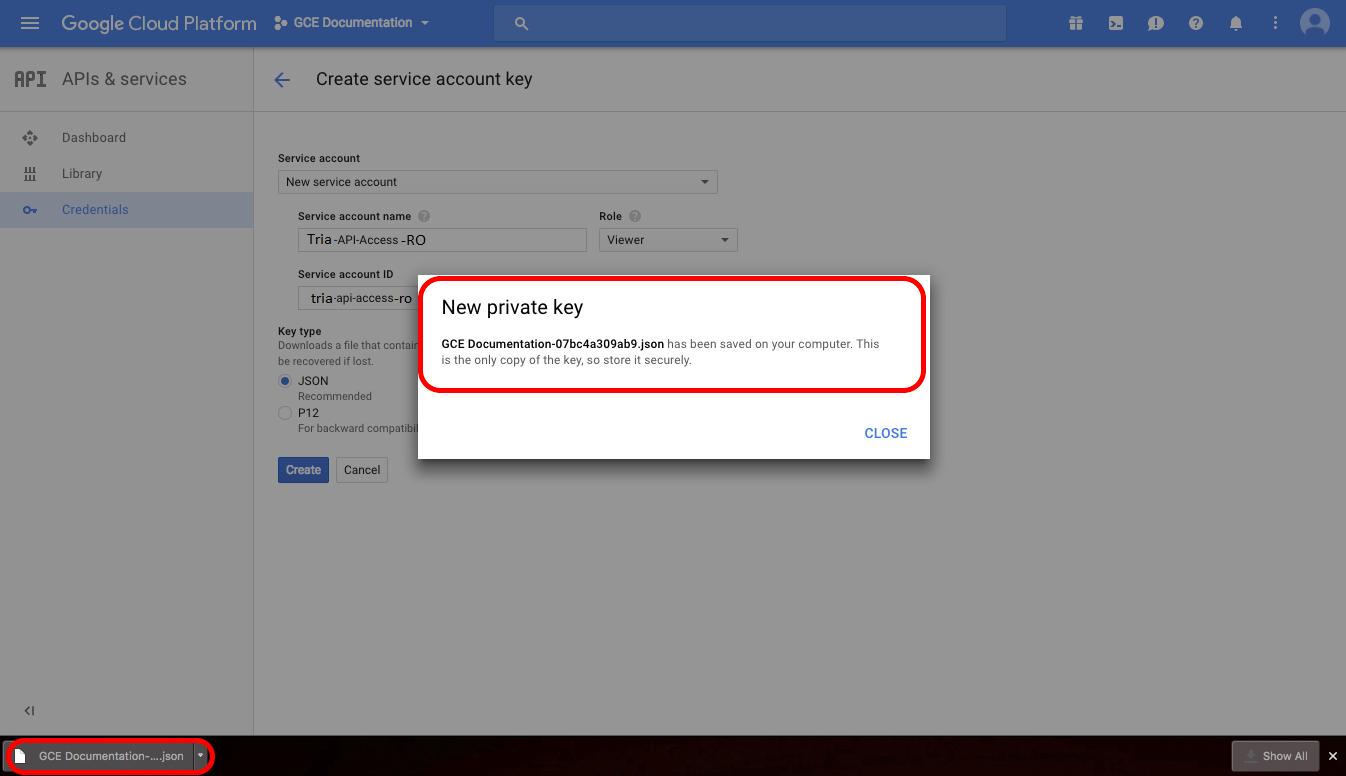Viewport: 1346px width, 776px height.
Task: Open the three-dot utilities menu
Action: coord(1275,23)
